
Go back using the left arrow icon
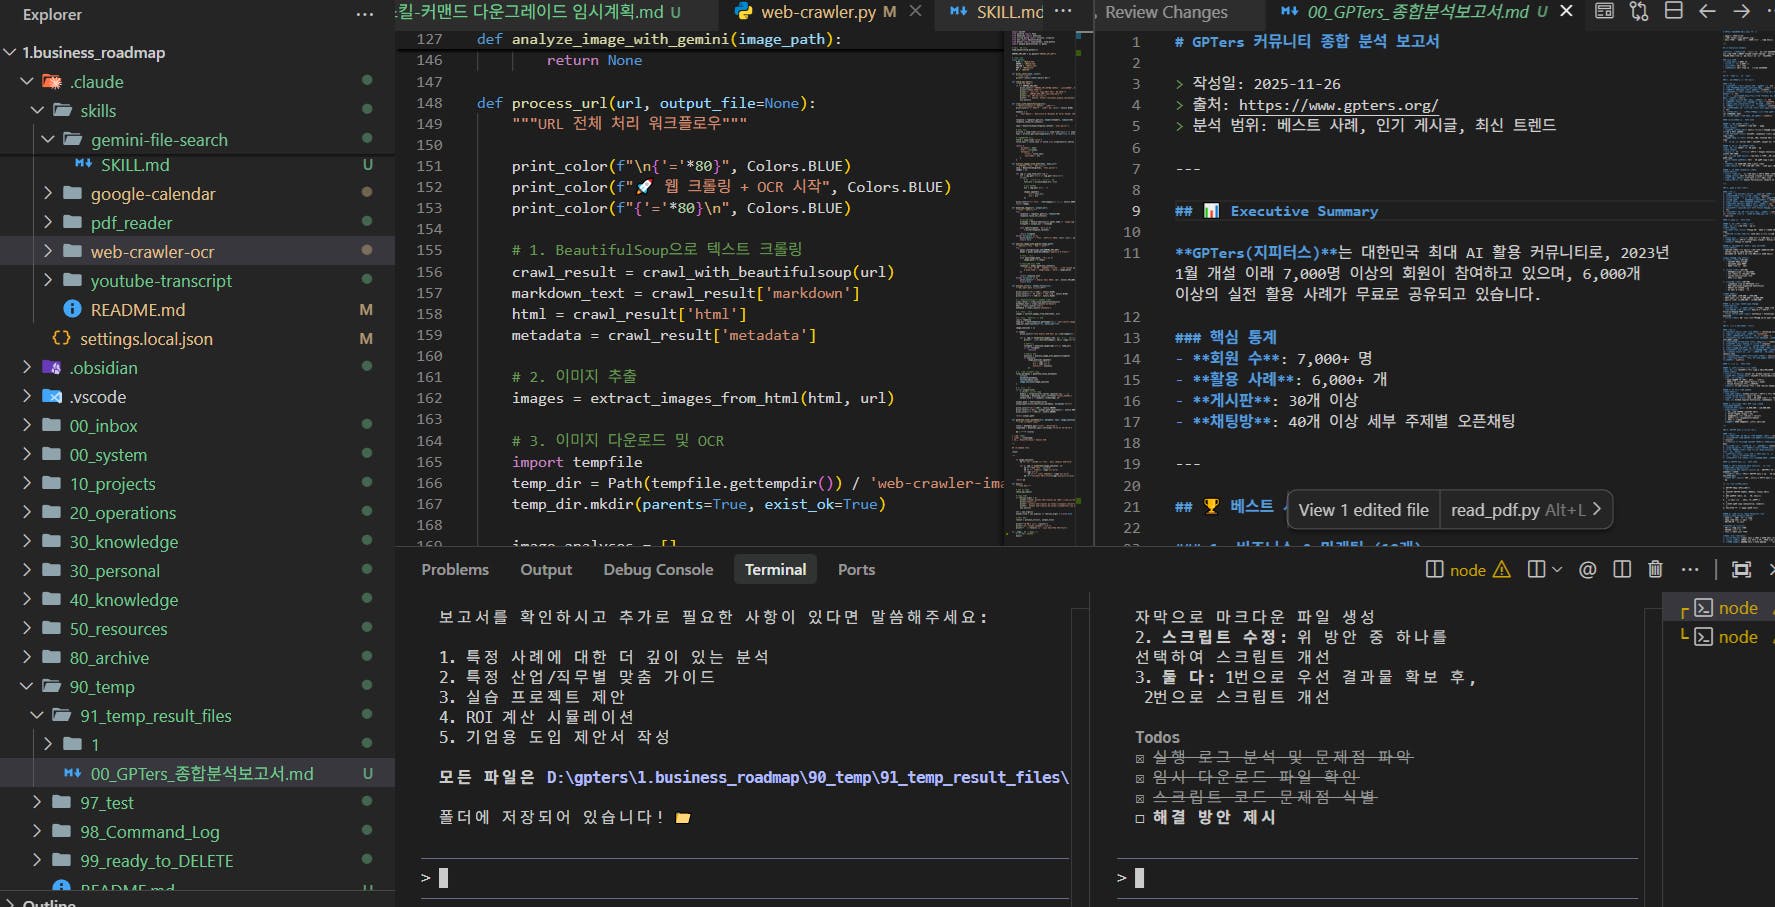click(x=1707, y=11)
